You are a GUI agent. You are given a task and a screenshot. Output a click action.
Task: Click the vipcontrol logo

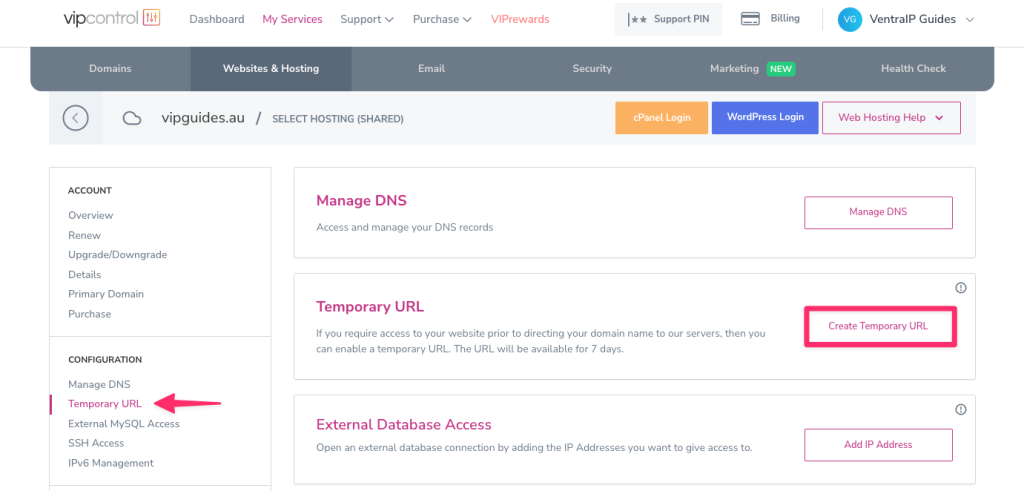click(112, 18)
